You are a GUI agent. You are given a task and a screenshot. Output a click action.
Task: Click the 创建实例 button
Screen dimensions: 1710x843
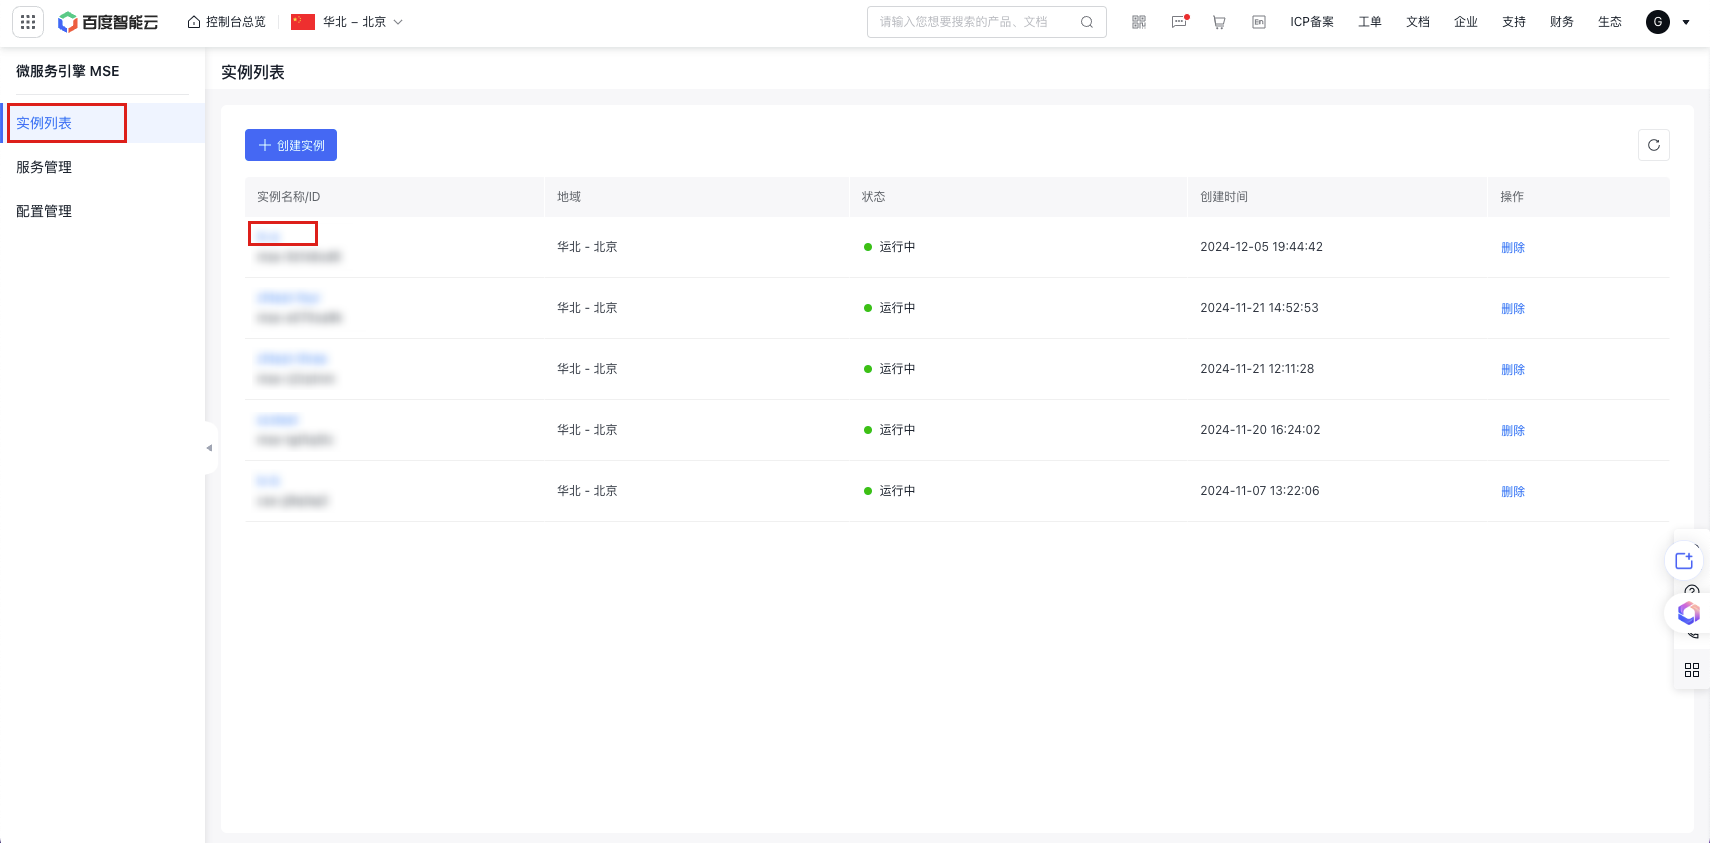coord(291,145)
